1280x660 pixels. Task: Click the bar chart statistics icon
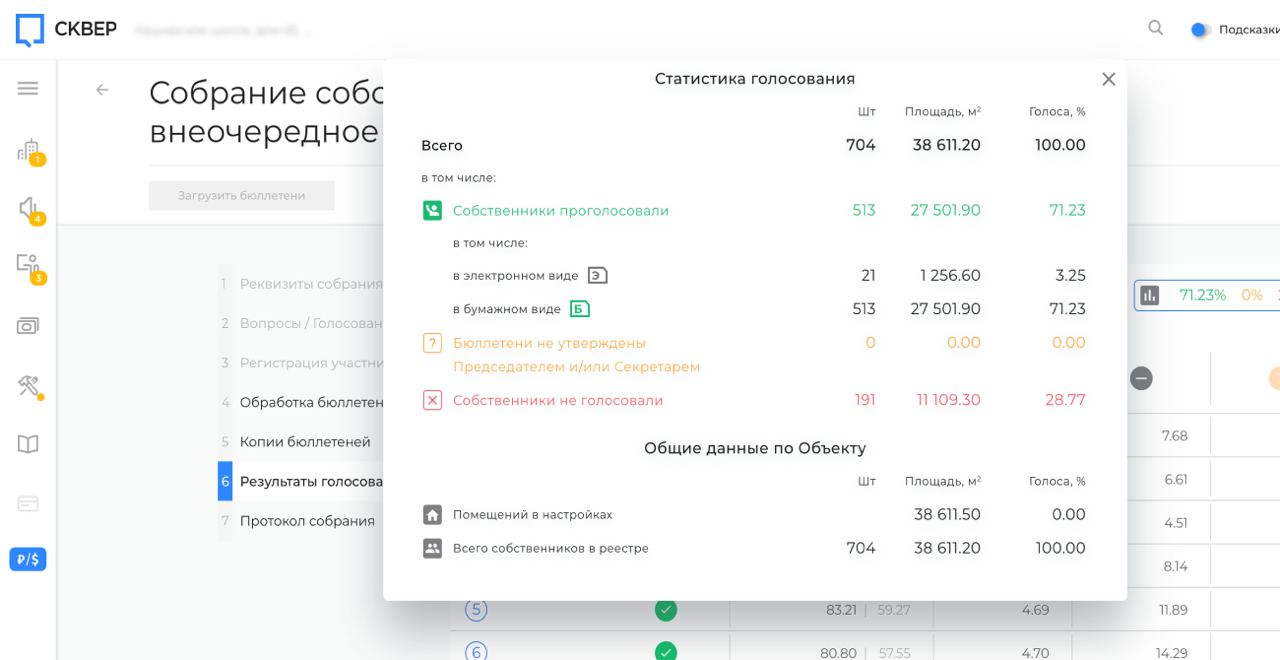pyautogui.click(x=1150, y=295)
